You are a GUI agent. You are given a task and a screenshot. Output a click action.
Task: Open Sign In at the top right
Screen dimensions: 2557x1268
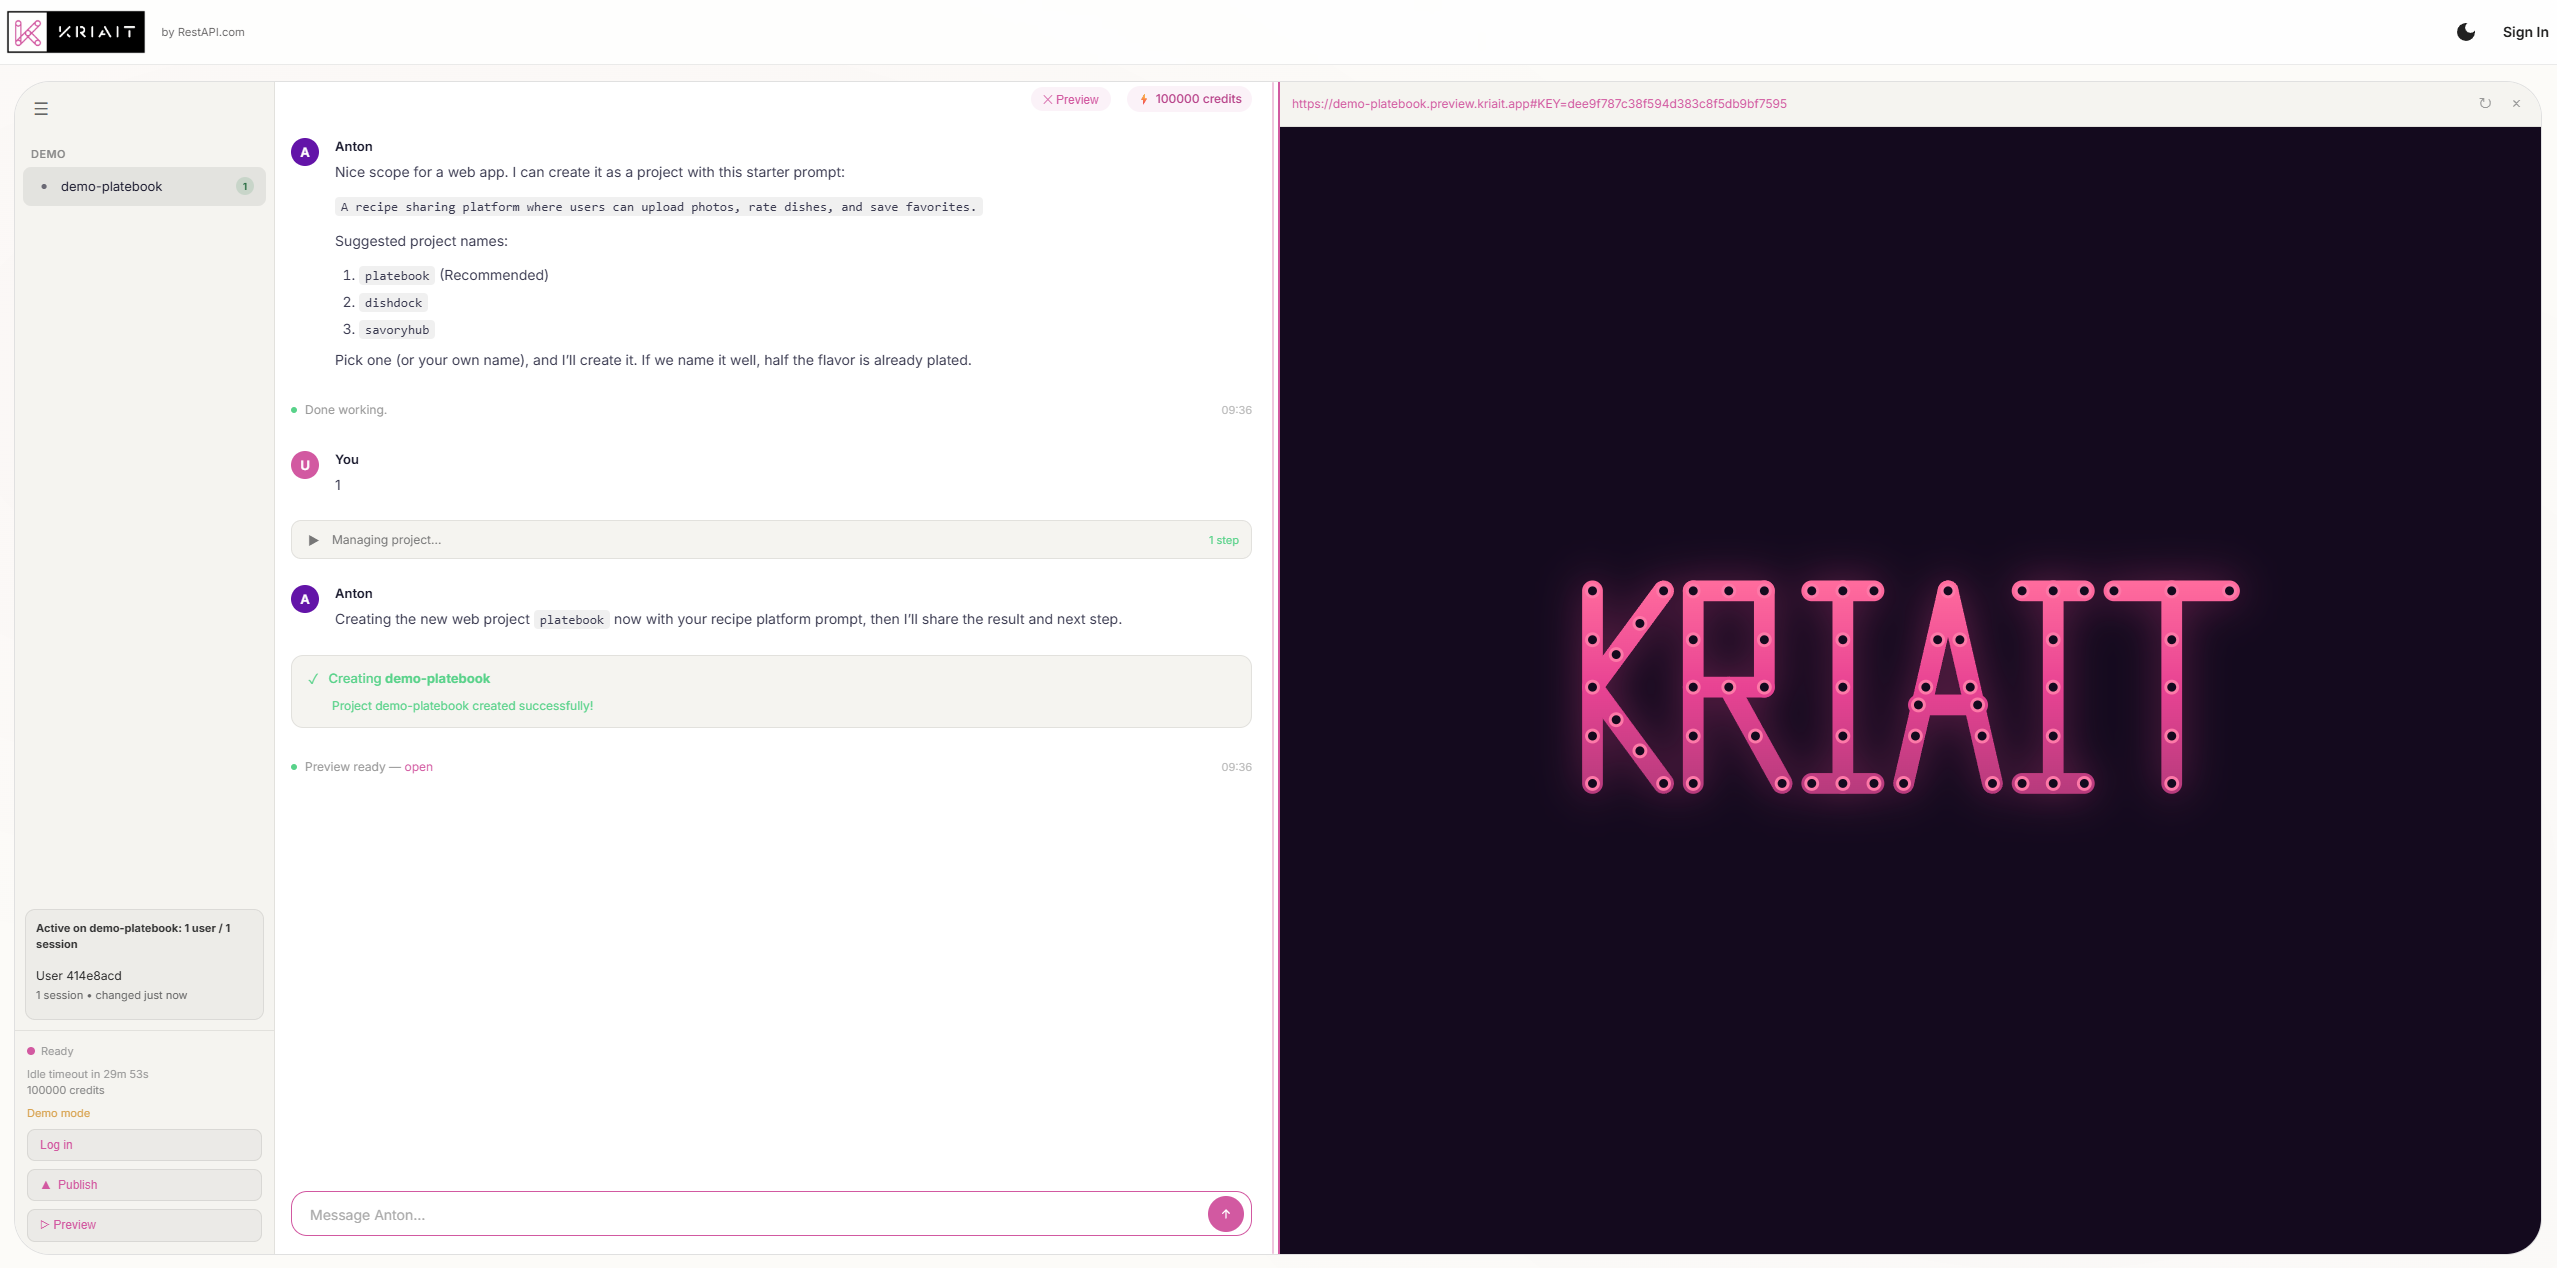2525,31
